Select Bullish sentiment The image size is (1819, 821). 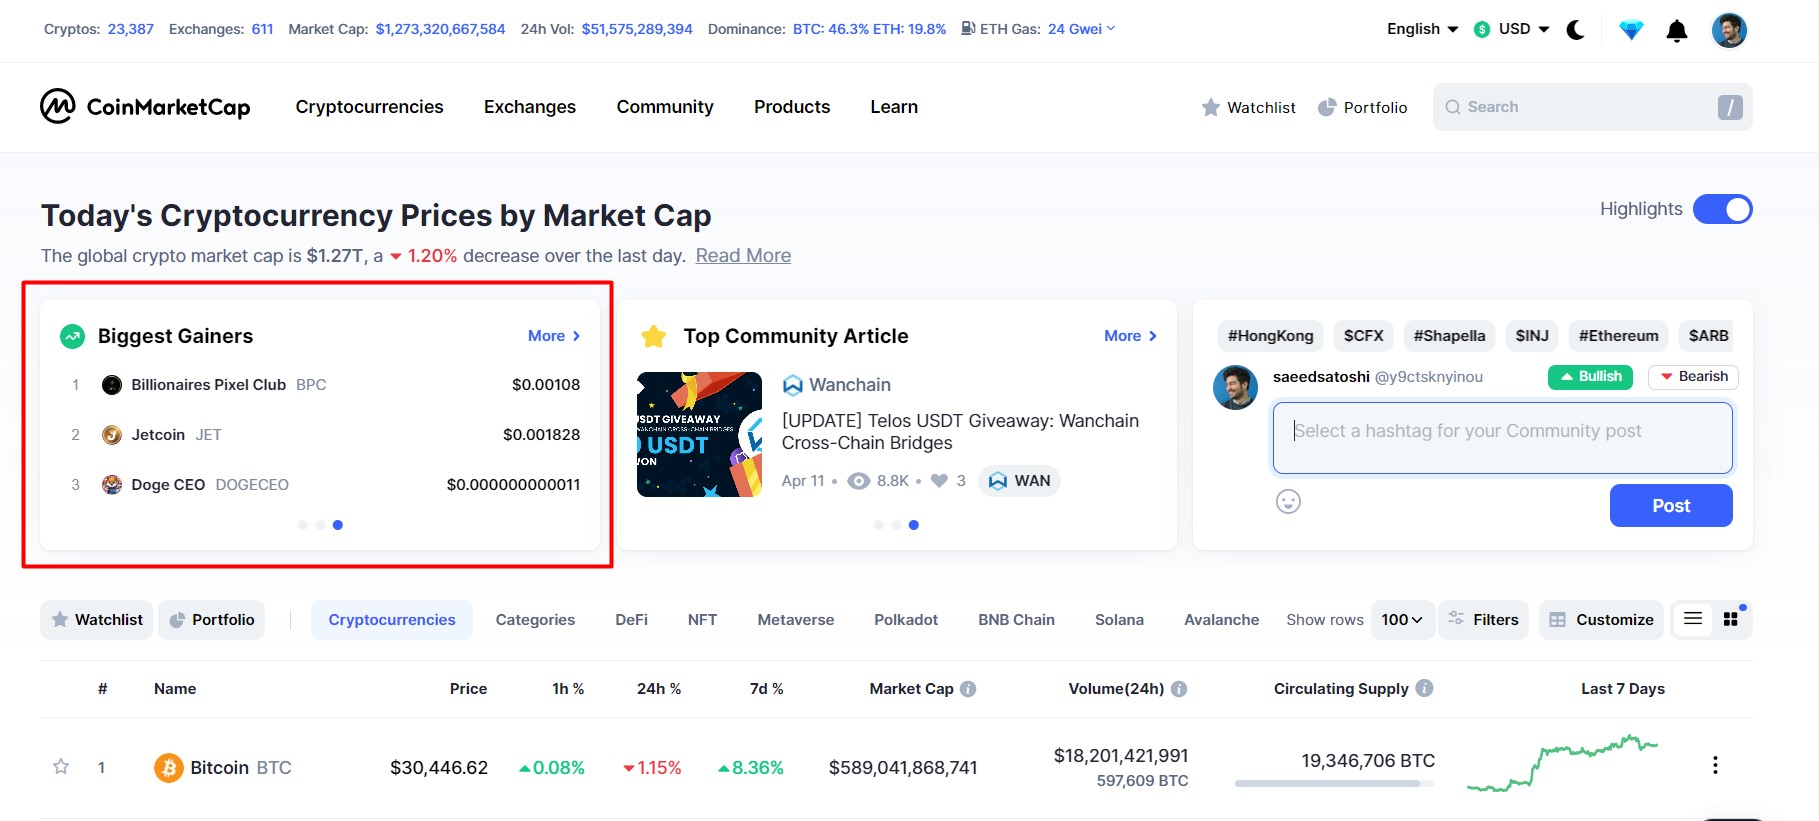[x=1590, y=377]
